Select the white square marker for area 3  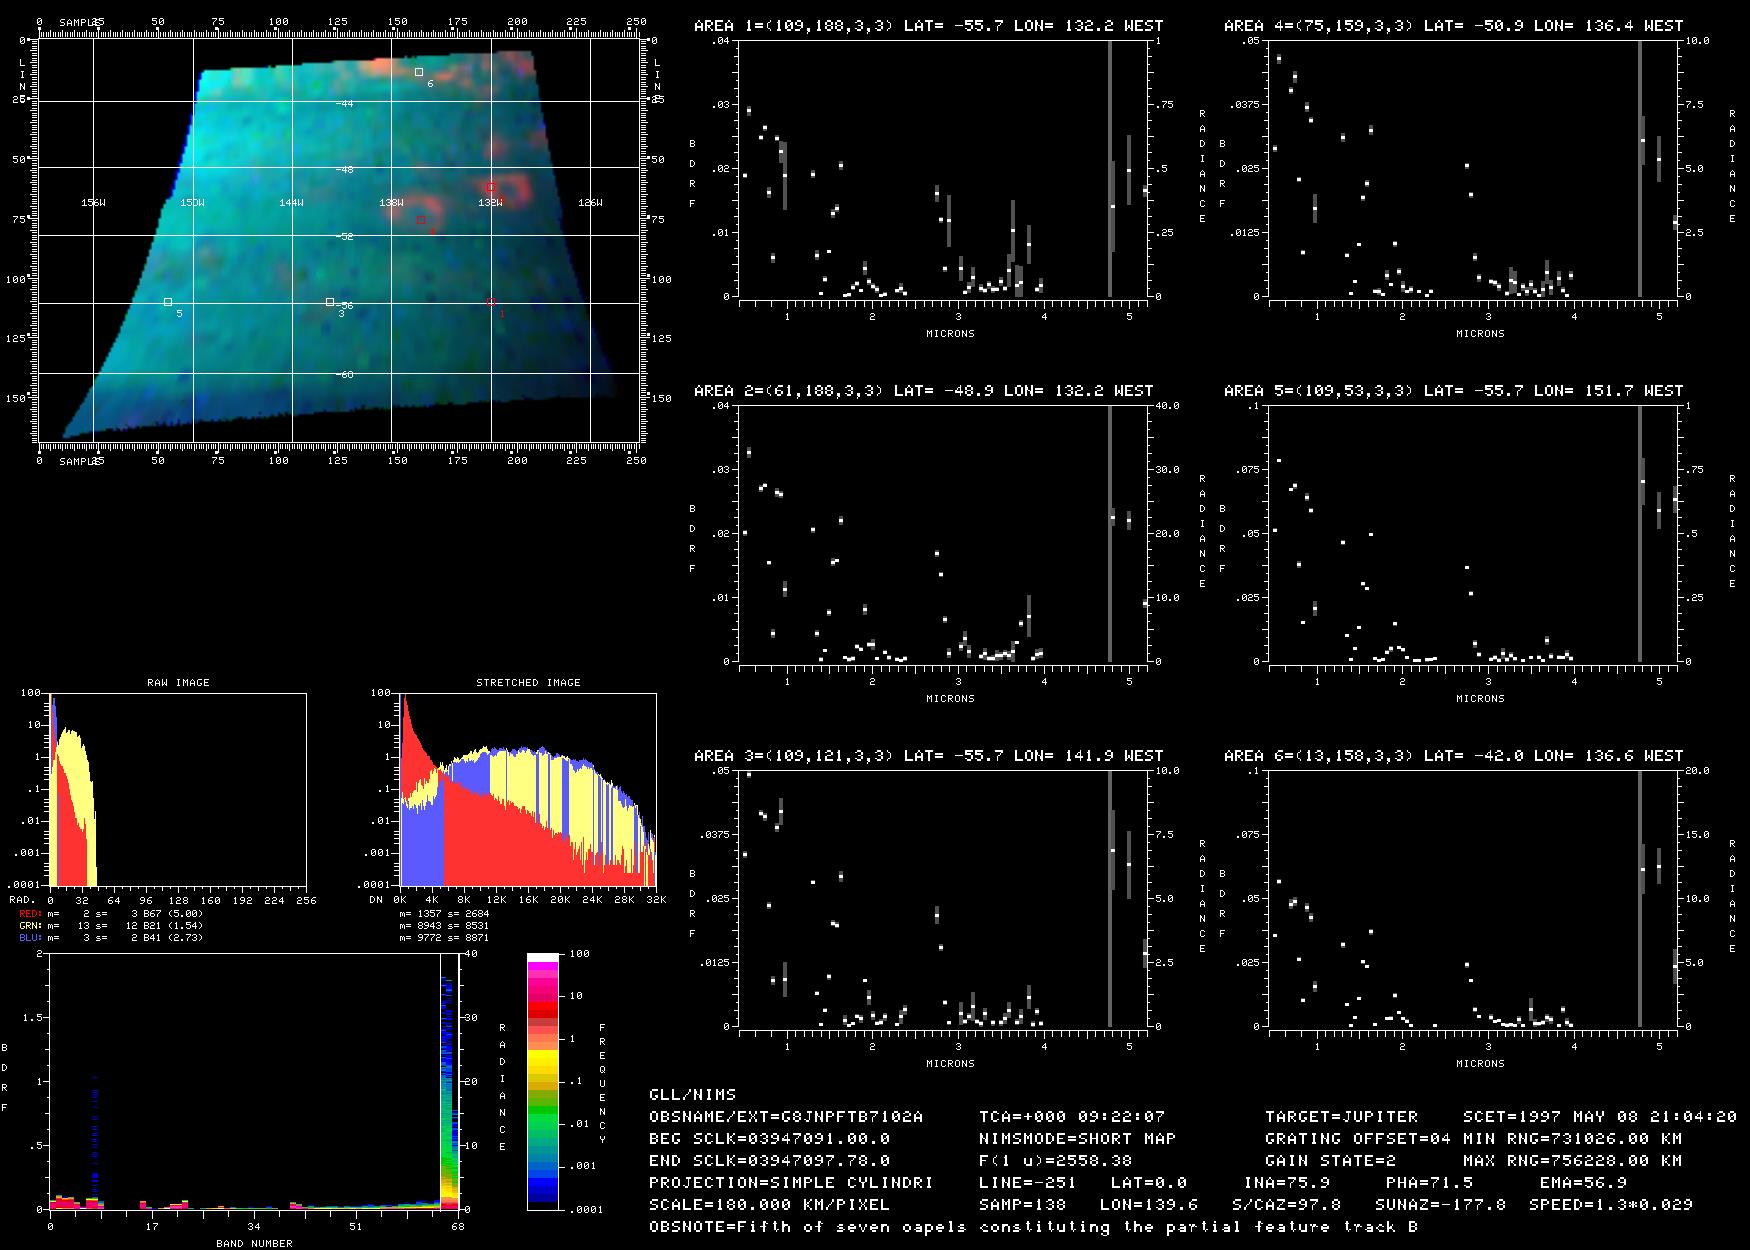click(x=330, y=302)
